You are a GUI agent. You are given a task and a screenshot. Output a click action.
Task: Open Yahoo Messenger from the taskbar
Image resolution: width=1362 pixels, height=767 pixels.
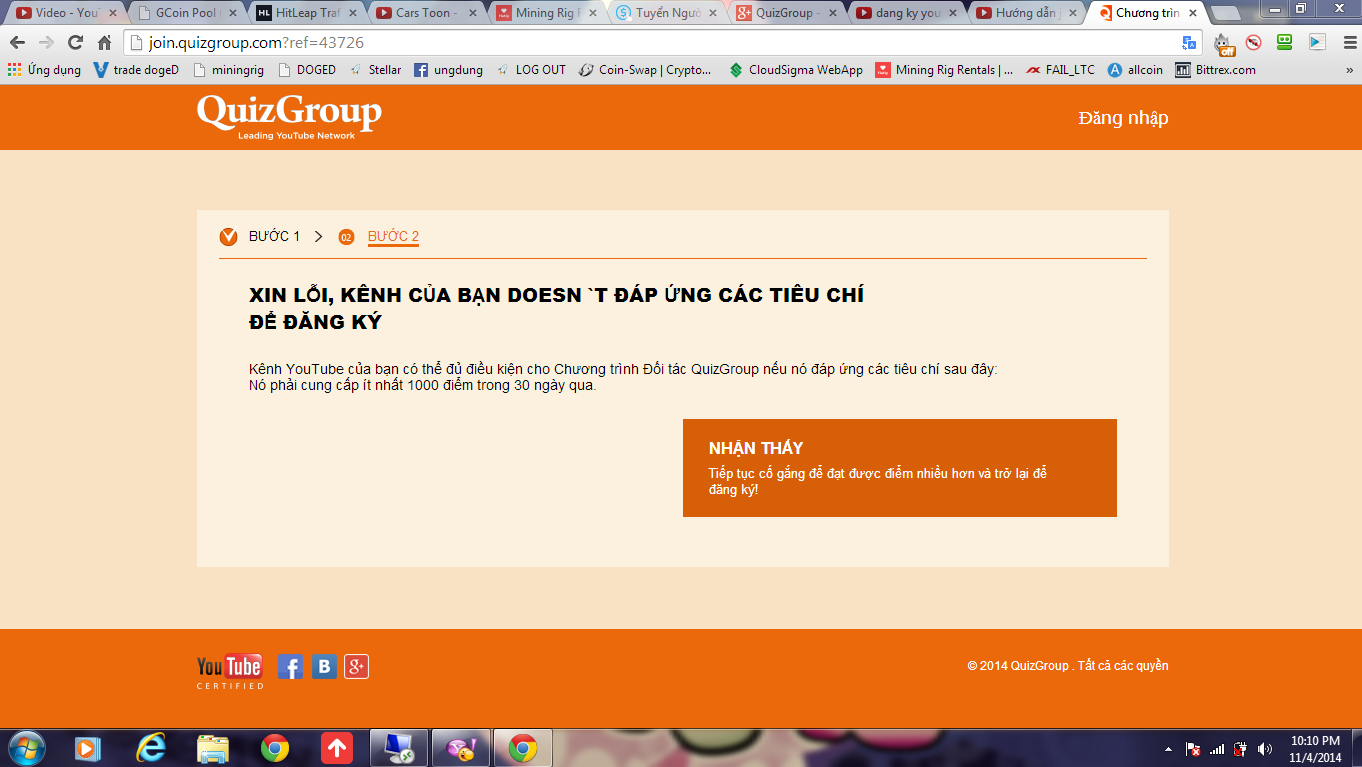coord(461,748)
